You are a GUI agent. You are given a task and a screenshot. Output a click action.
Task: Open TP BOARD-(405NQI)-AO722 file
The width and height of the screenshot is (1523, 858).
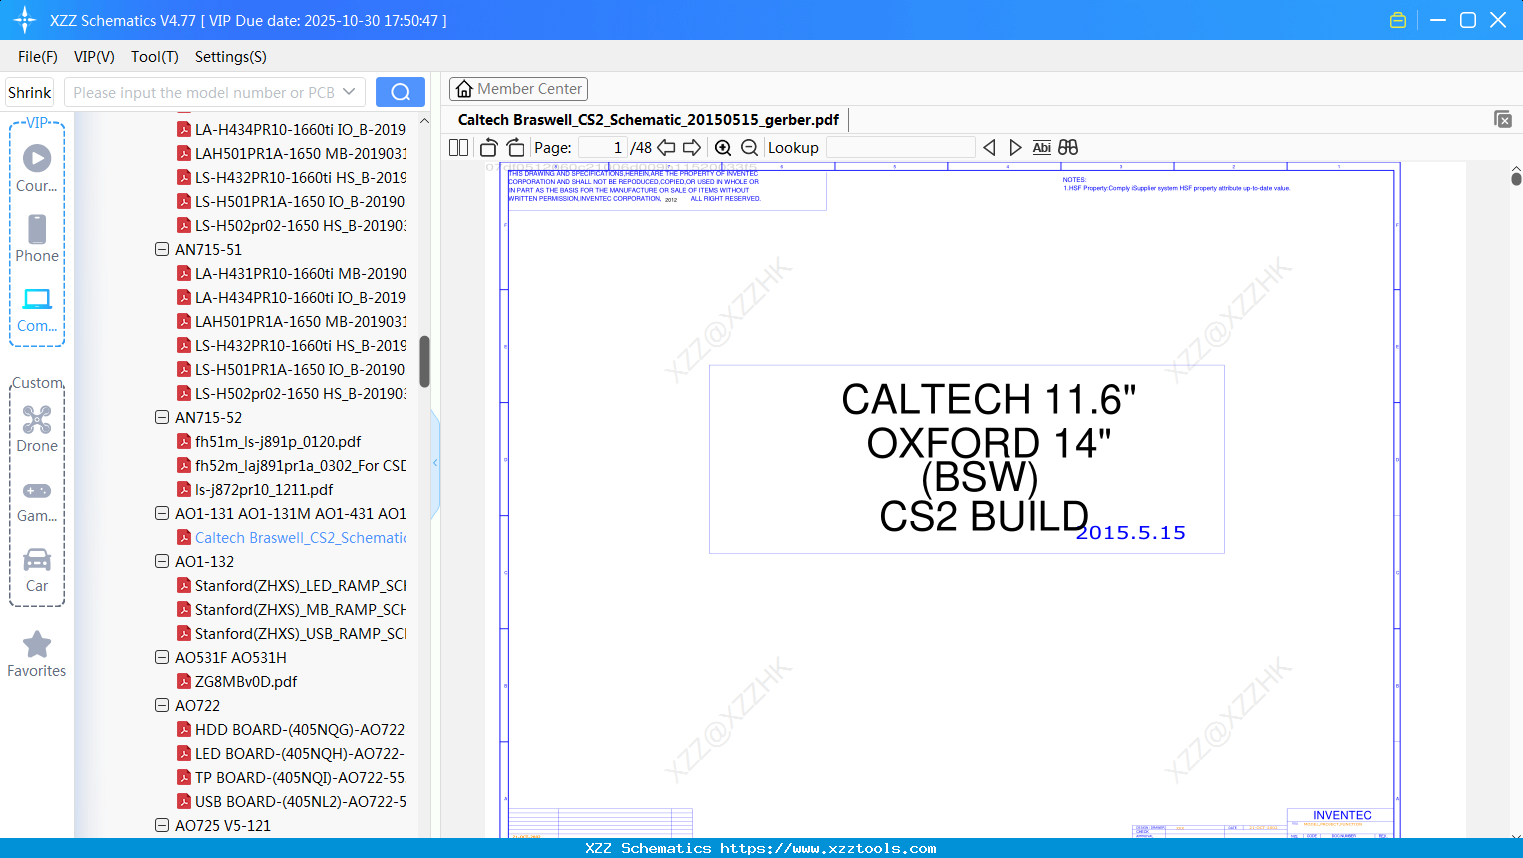300,777
